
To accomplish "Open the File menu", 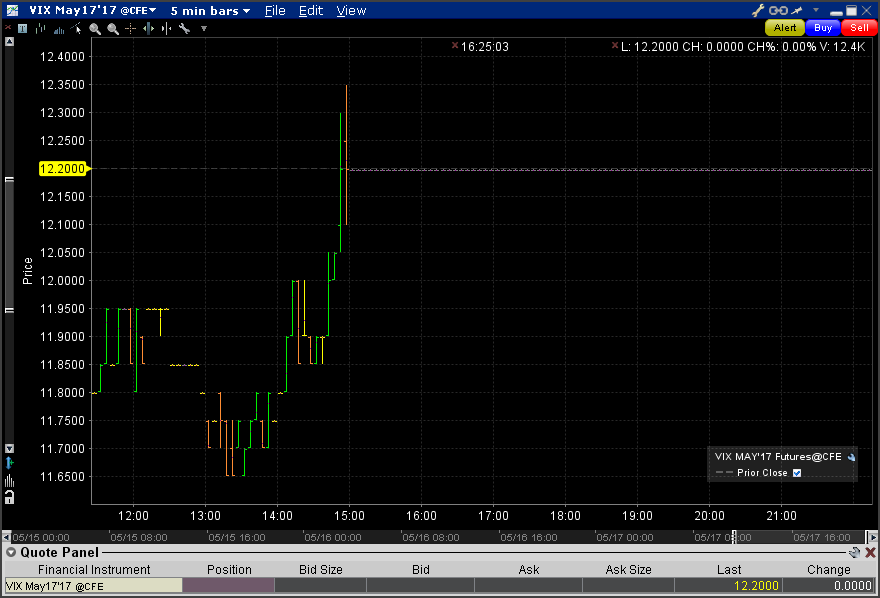I will click(x=275, y=11).
